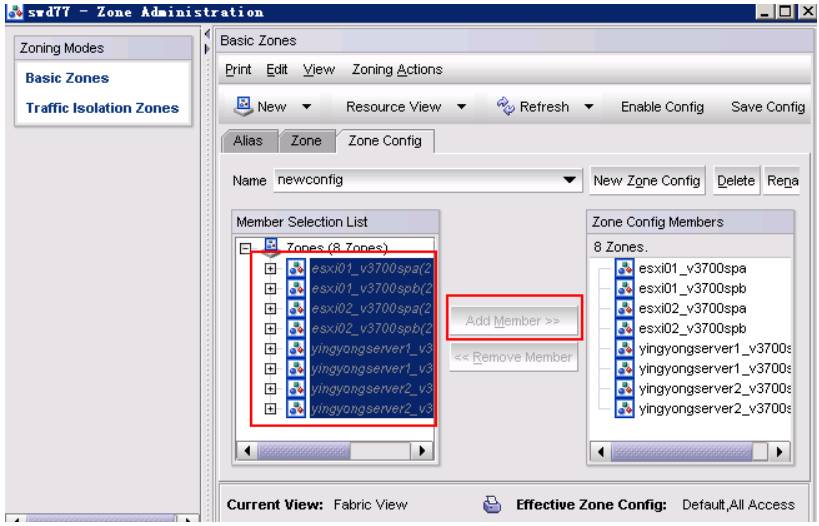Click the Member Selection List scroll right arrow

click(421, 451)
